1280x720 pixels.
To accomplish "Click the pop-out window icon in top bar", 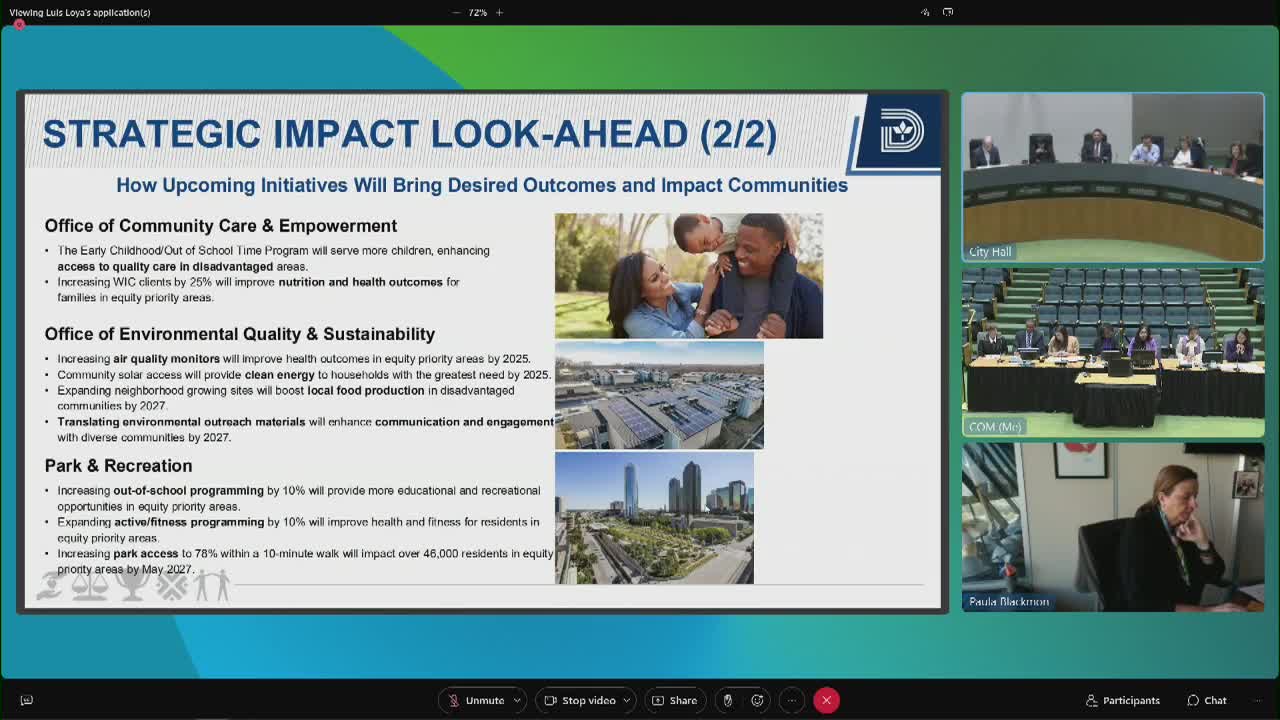I will [x=948, y=12].
